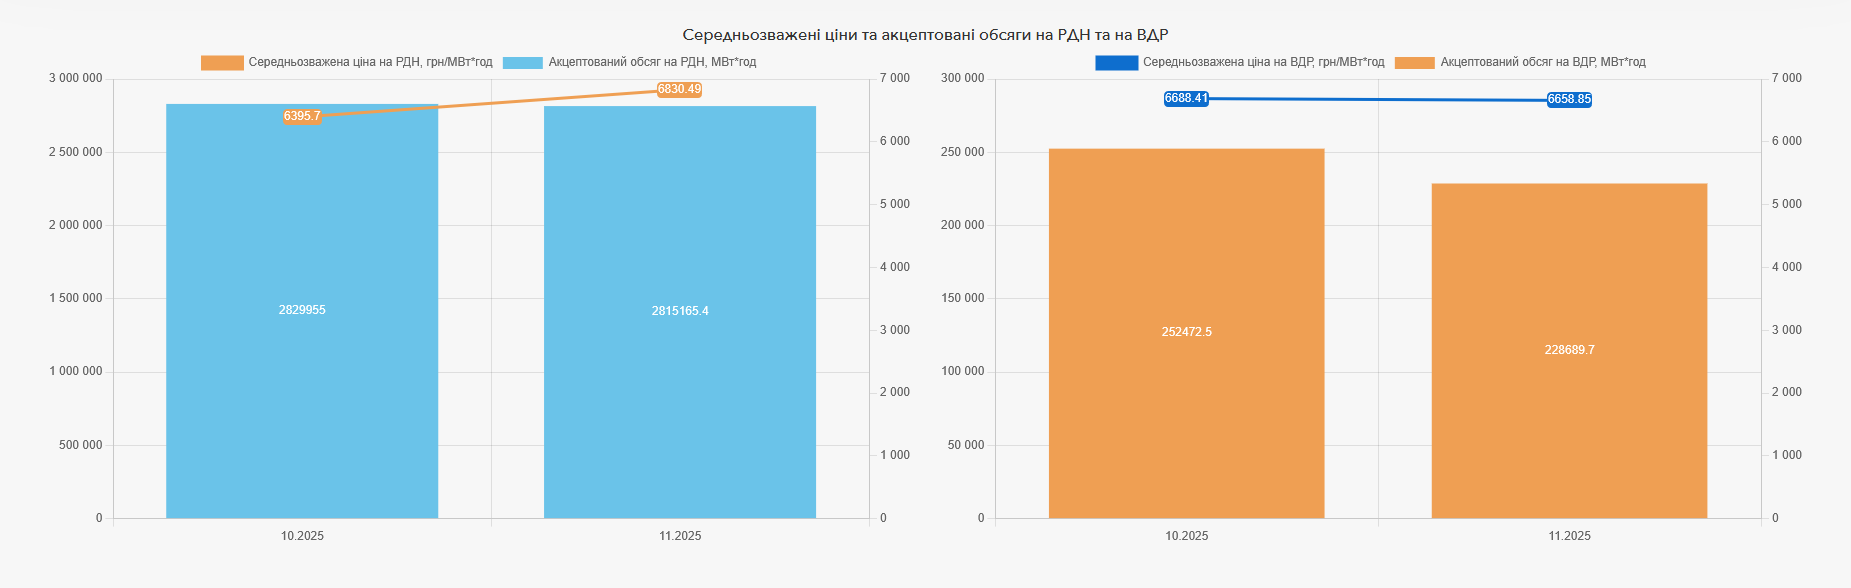Click the orange ВДР volume legend swatch
The height and width of the screenshot is (588, 1851).
(1414, 63)
